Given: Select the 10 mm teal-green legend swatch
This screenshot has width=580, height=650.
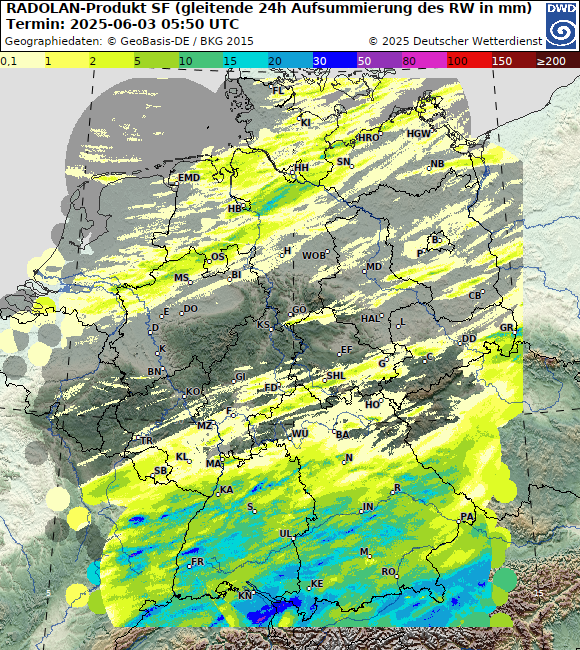Looking at the screenshot, I should pos(201,61).
